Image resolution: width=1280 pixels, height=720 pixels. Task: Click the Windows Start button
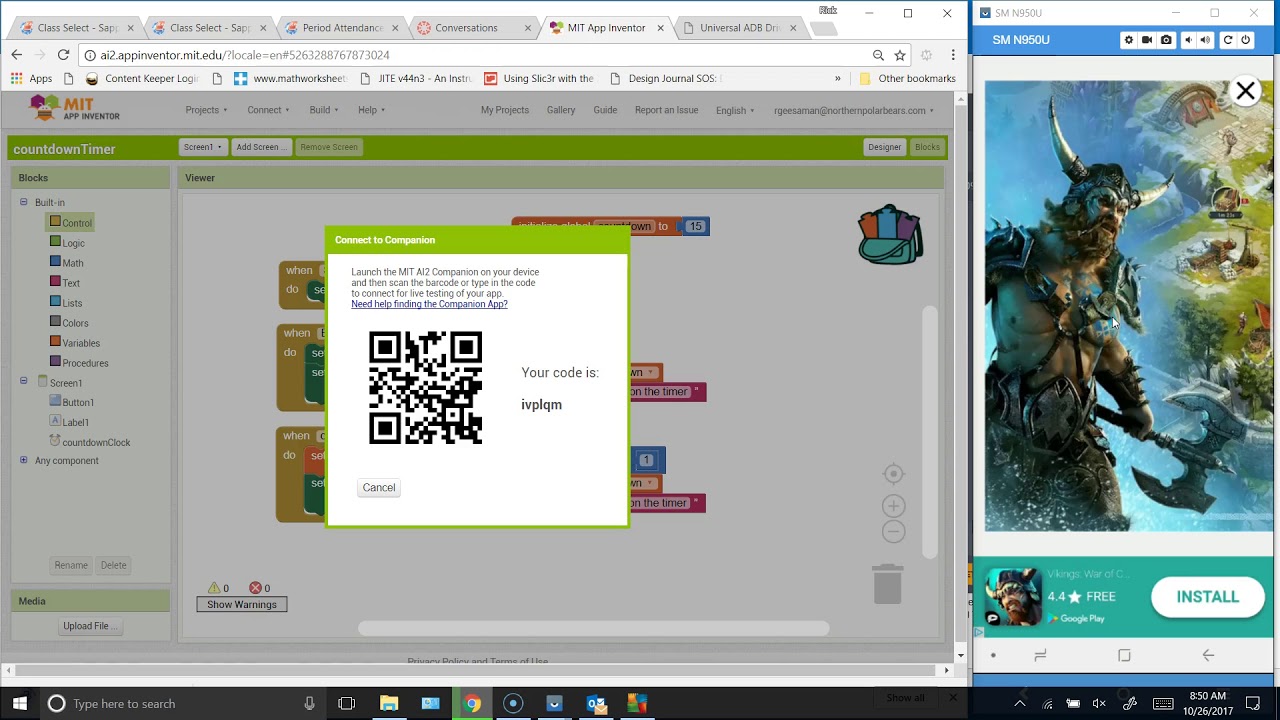pos(19,703)
